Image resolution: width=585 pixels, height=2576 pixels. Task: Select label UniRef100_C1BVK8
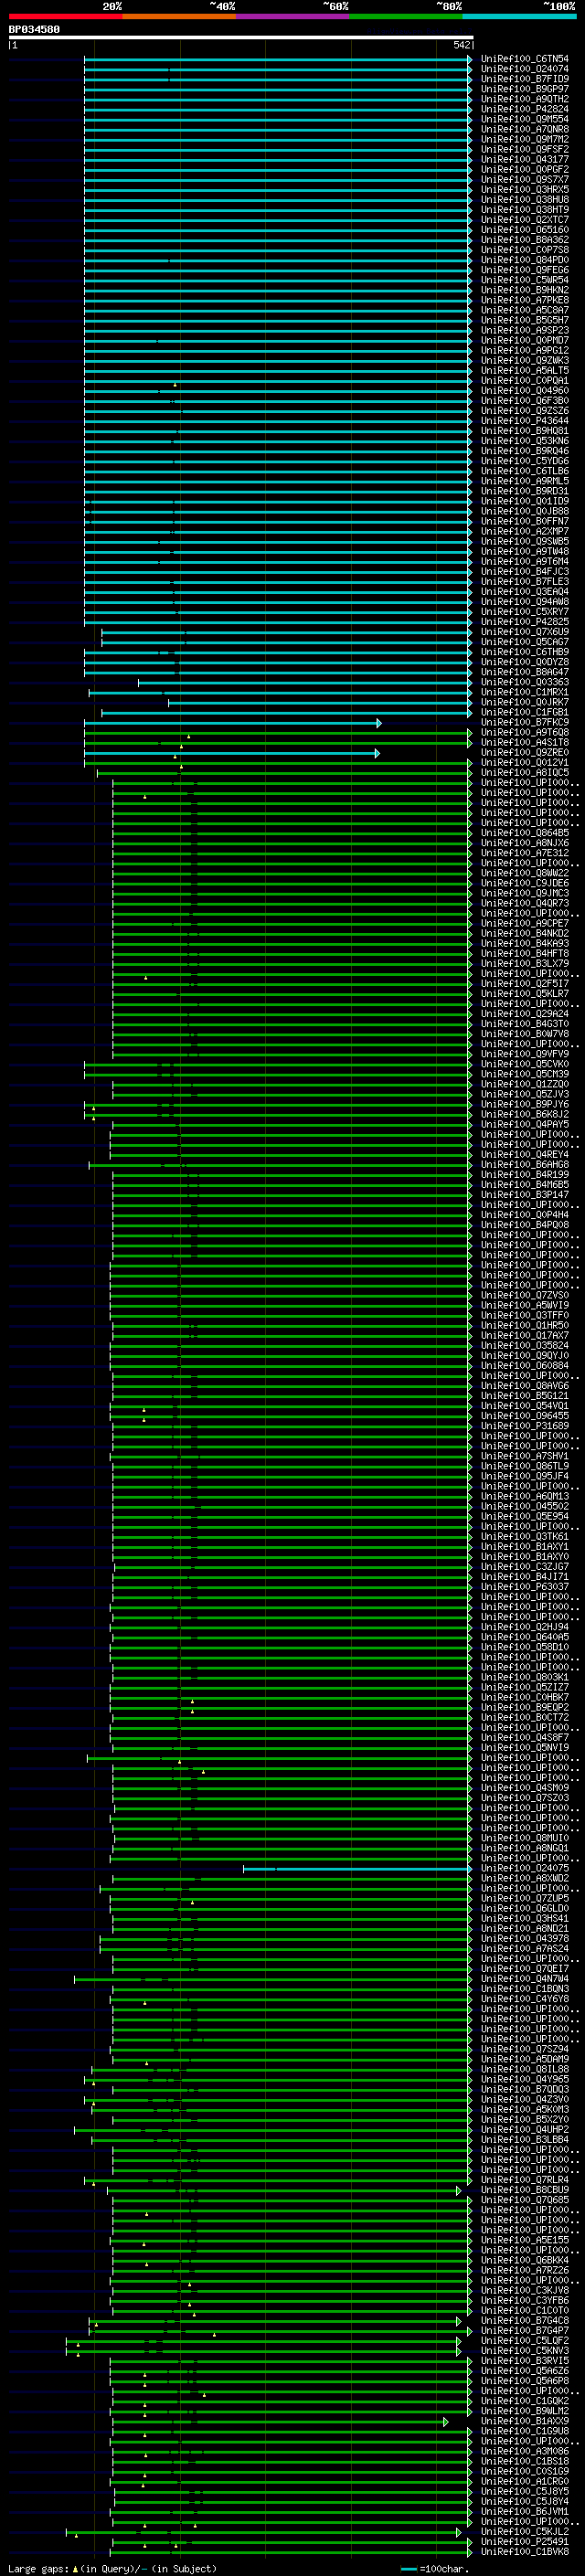click(525, 2551)
